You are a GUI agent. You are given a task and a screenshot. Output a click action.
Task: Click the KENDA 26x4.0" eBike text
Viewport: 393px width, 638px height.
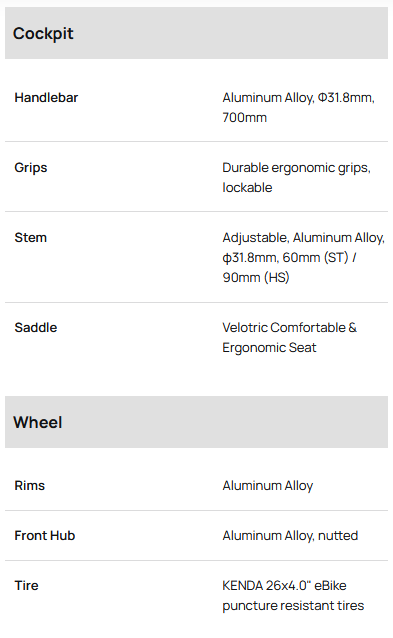[x=284, y=586]
